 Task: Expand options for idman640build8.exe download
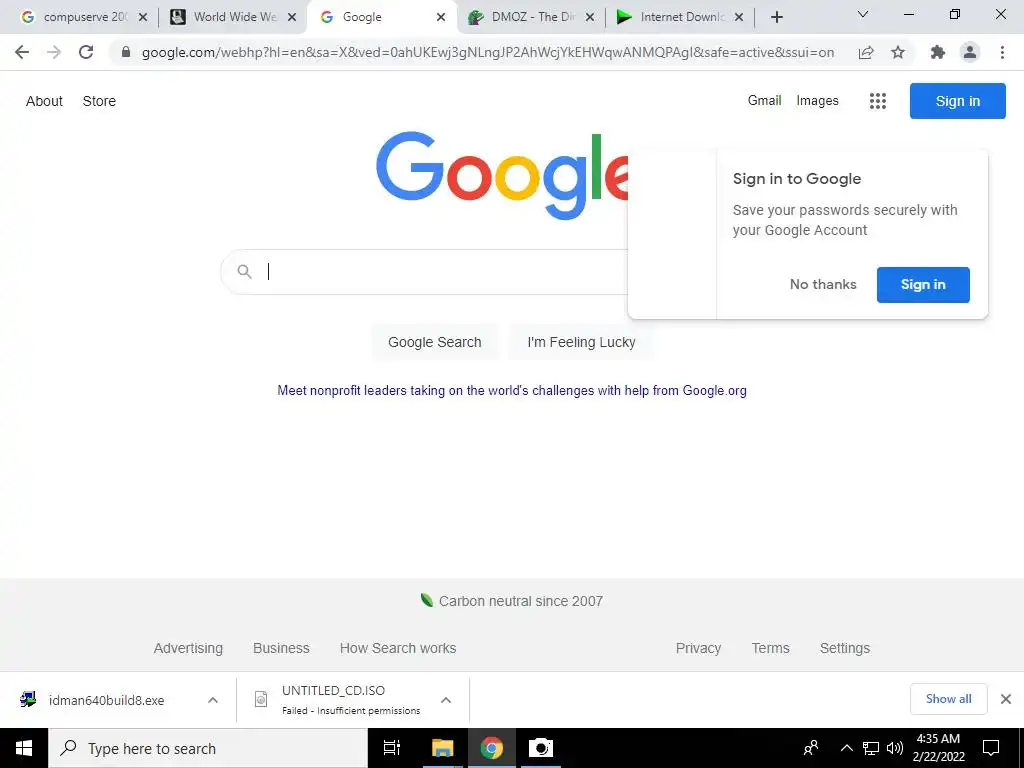pyautogui.click(x=213, y=700)
